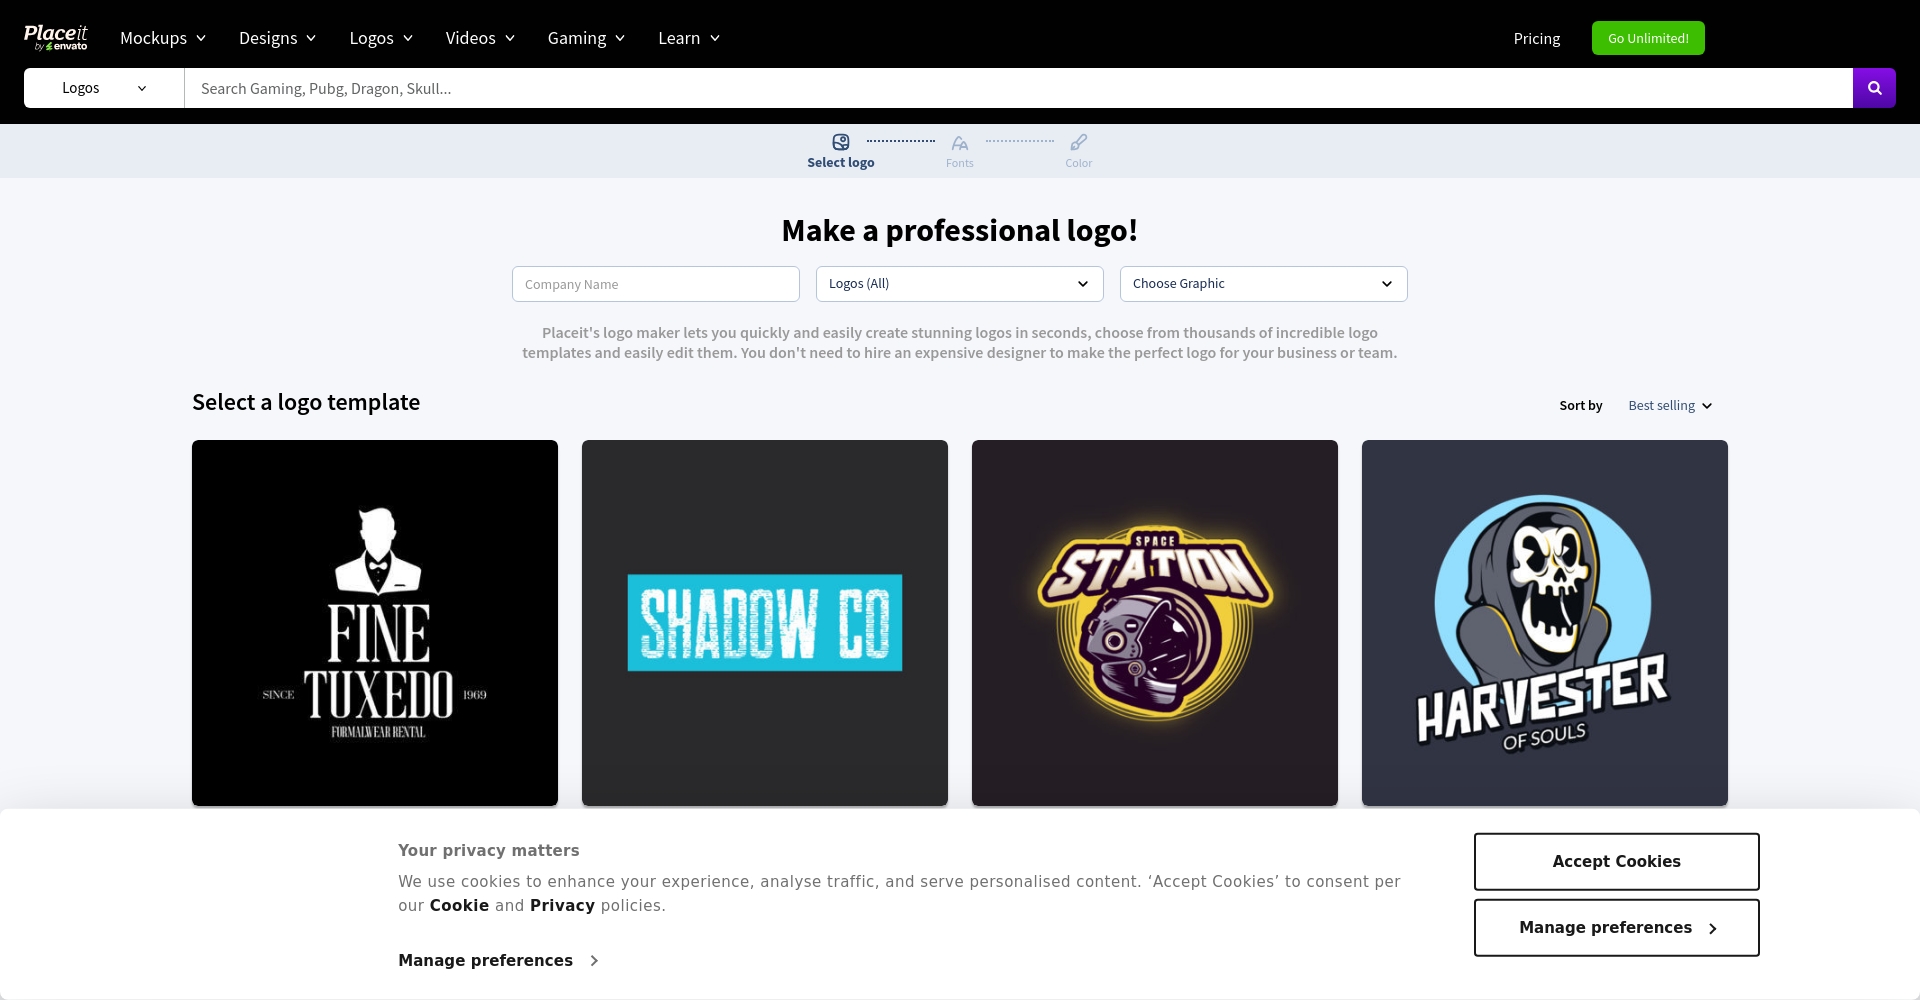Focus the Company Name input field
Viewport: 1920px width, 1000px height.
pos(655,284)
